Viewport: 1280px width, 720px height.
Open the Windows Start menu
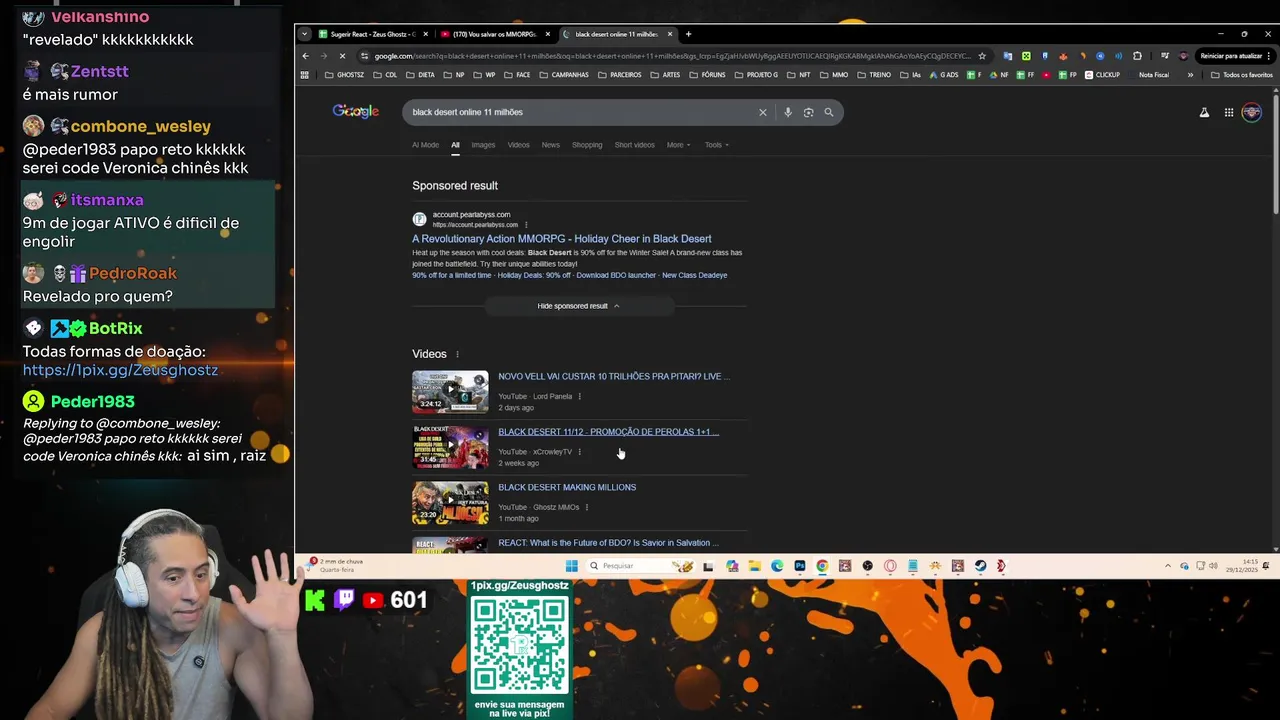[571, 566]
